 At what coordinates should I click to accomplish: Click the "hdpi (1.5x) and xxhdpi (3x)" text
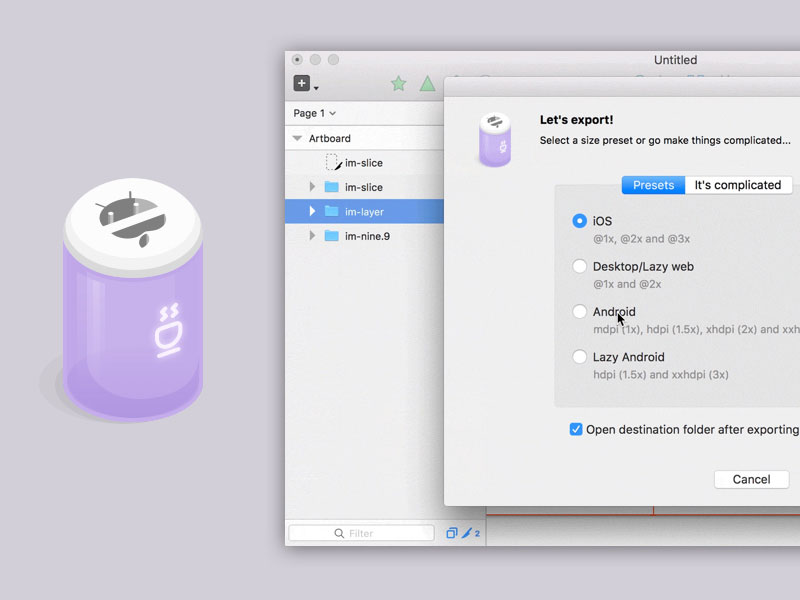tap(661, 374)
